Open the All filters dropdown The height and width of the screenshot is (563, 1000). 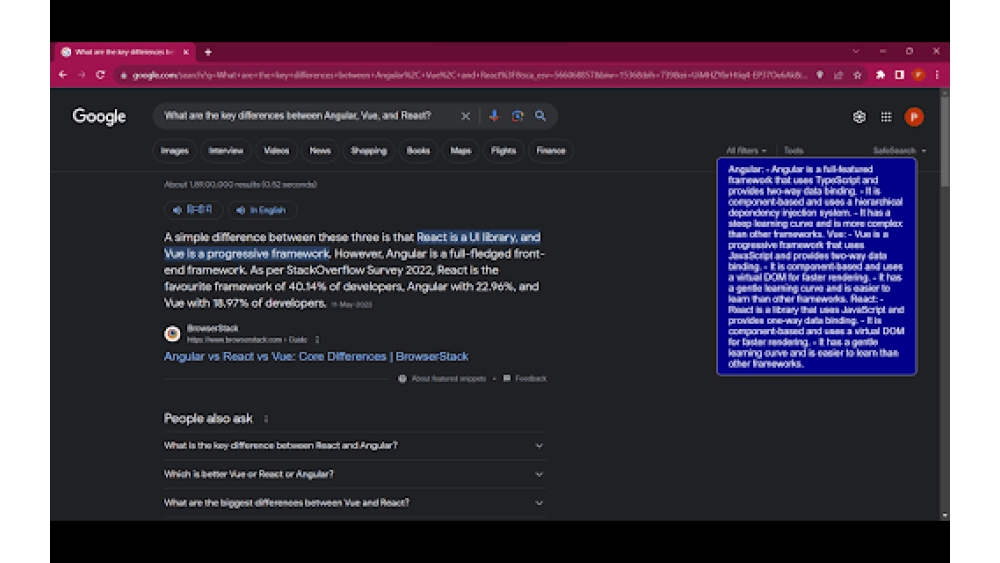coord(746,150)
